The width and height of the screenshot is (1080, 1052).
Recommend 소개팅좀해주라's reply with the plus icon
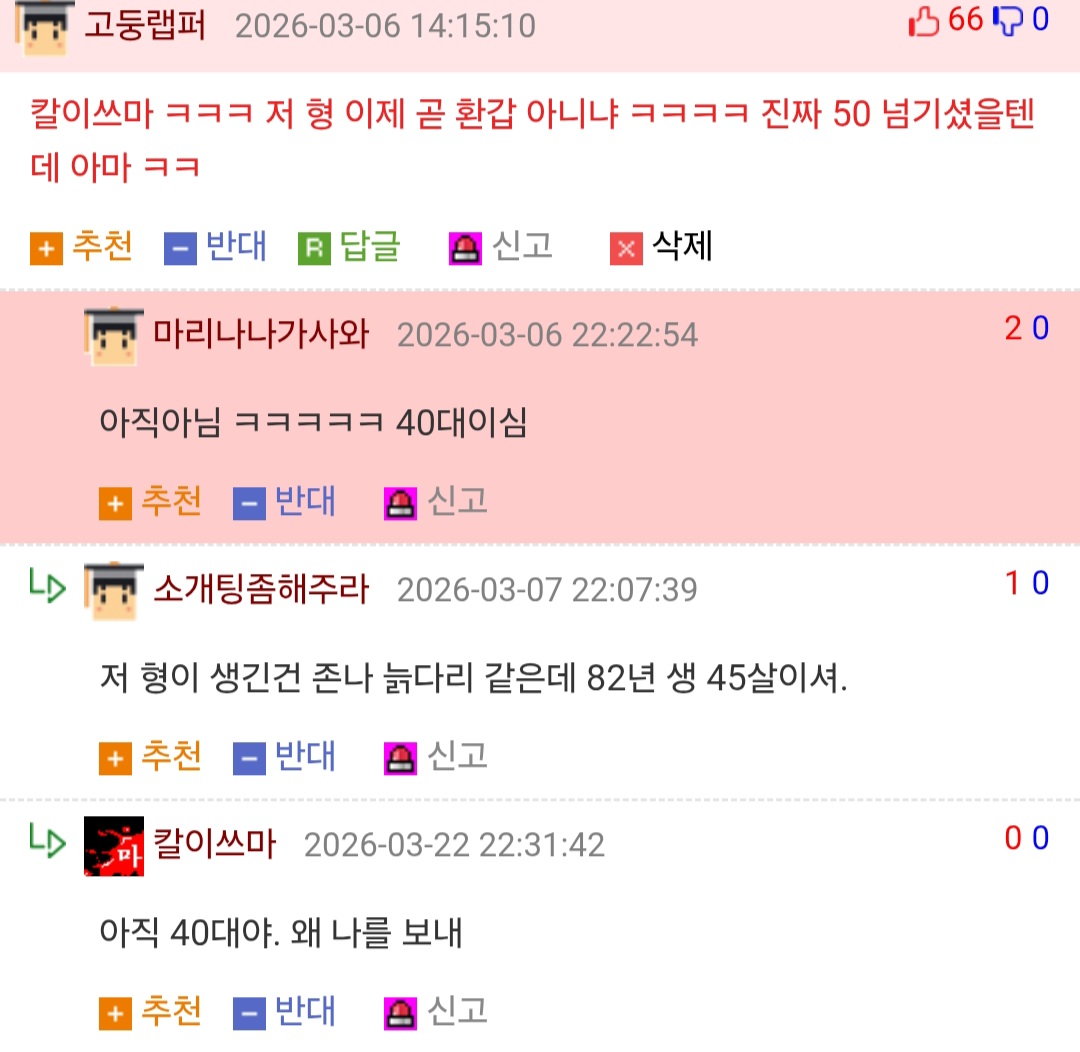[x=115, y=759]
